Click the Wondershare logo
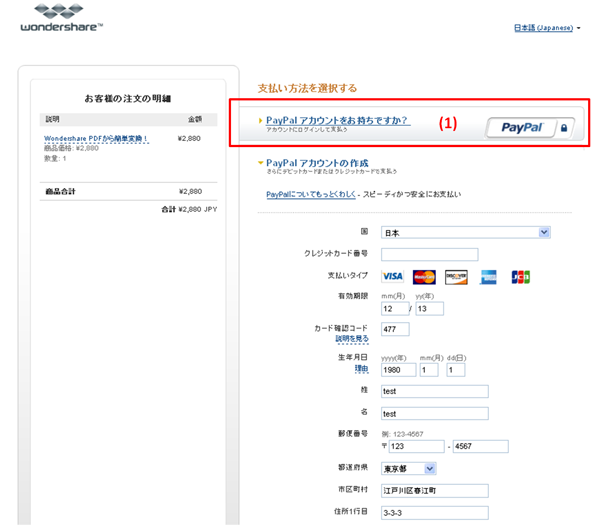Viewport: 600px width, 525px height. (x=62, y=17)
